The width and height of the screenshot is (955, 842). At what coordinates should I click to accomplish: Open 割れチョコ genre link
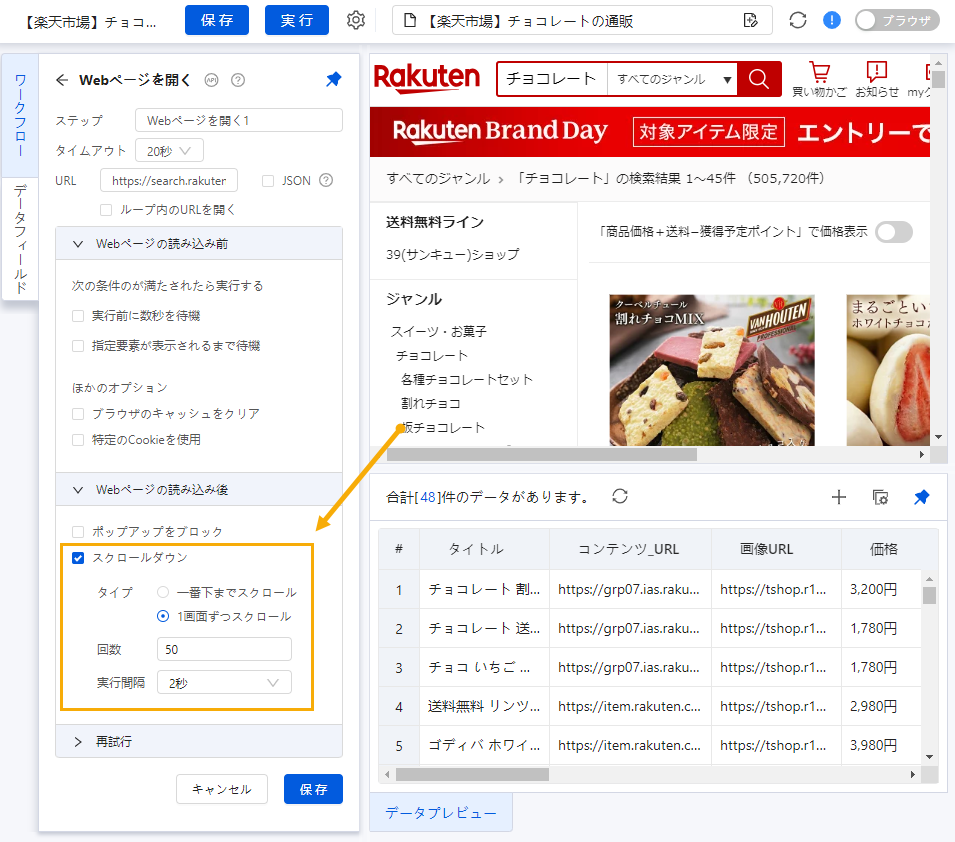coord(431,403)
